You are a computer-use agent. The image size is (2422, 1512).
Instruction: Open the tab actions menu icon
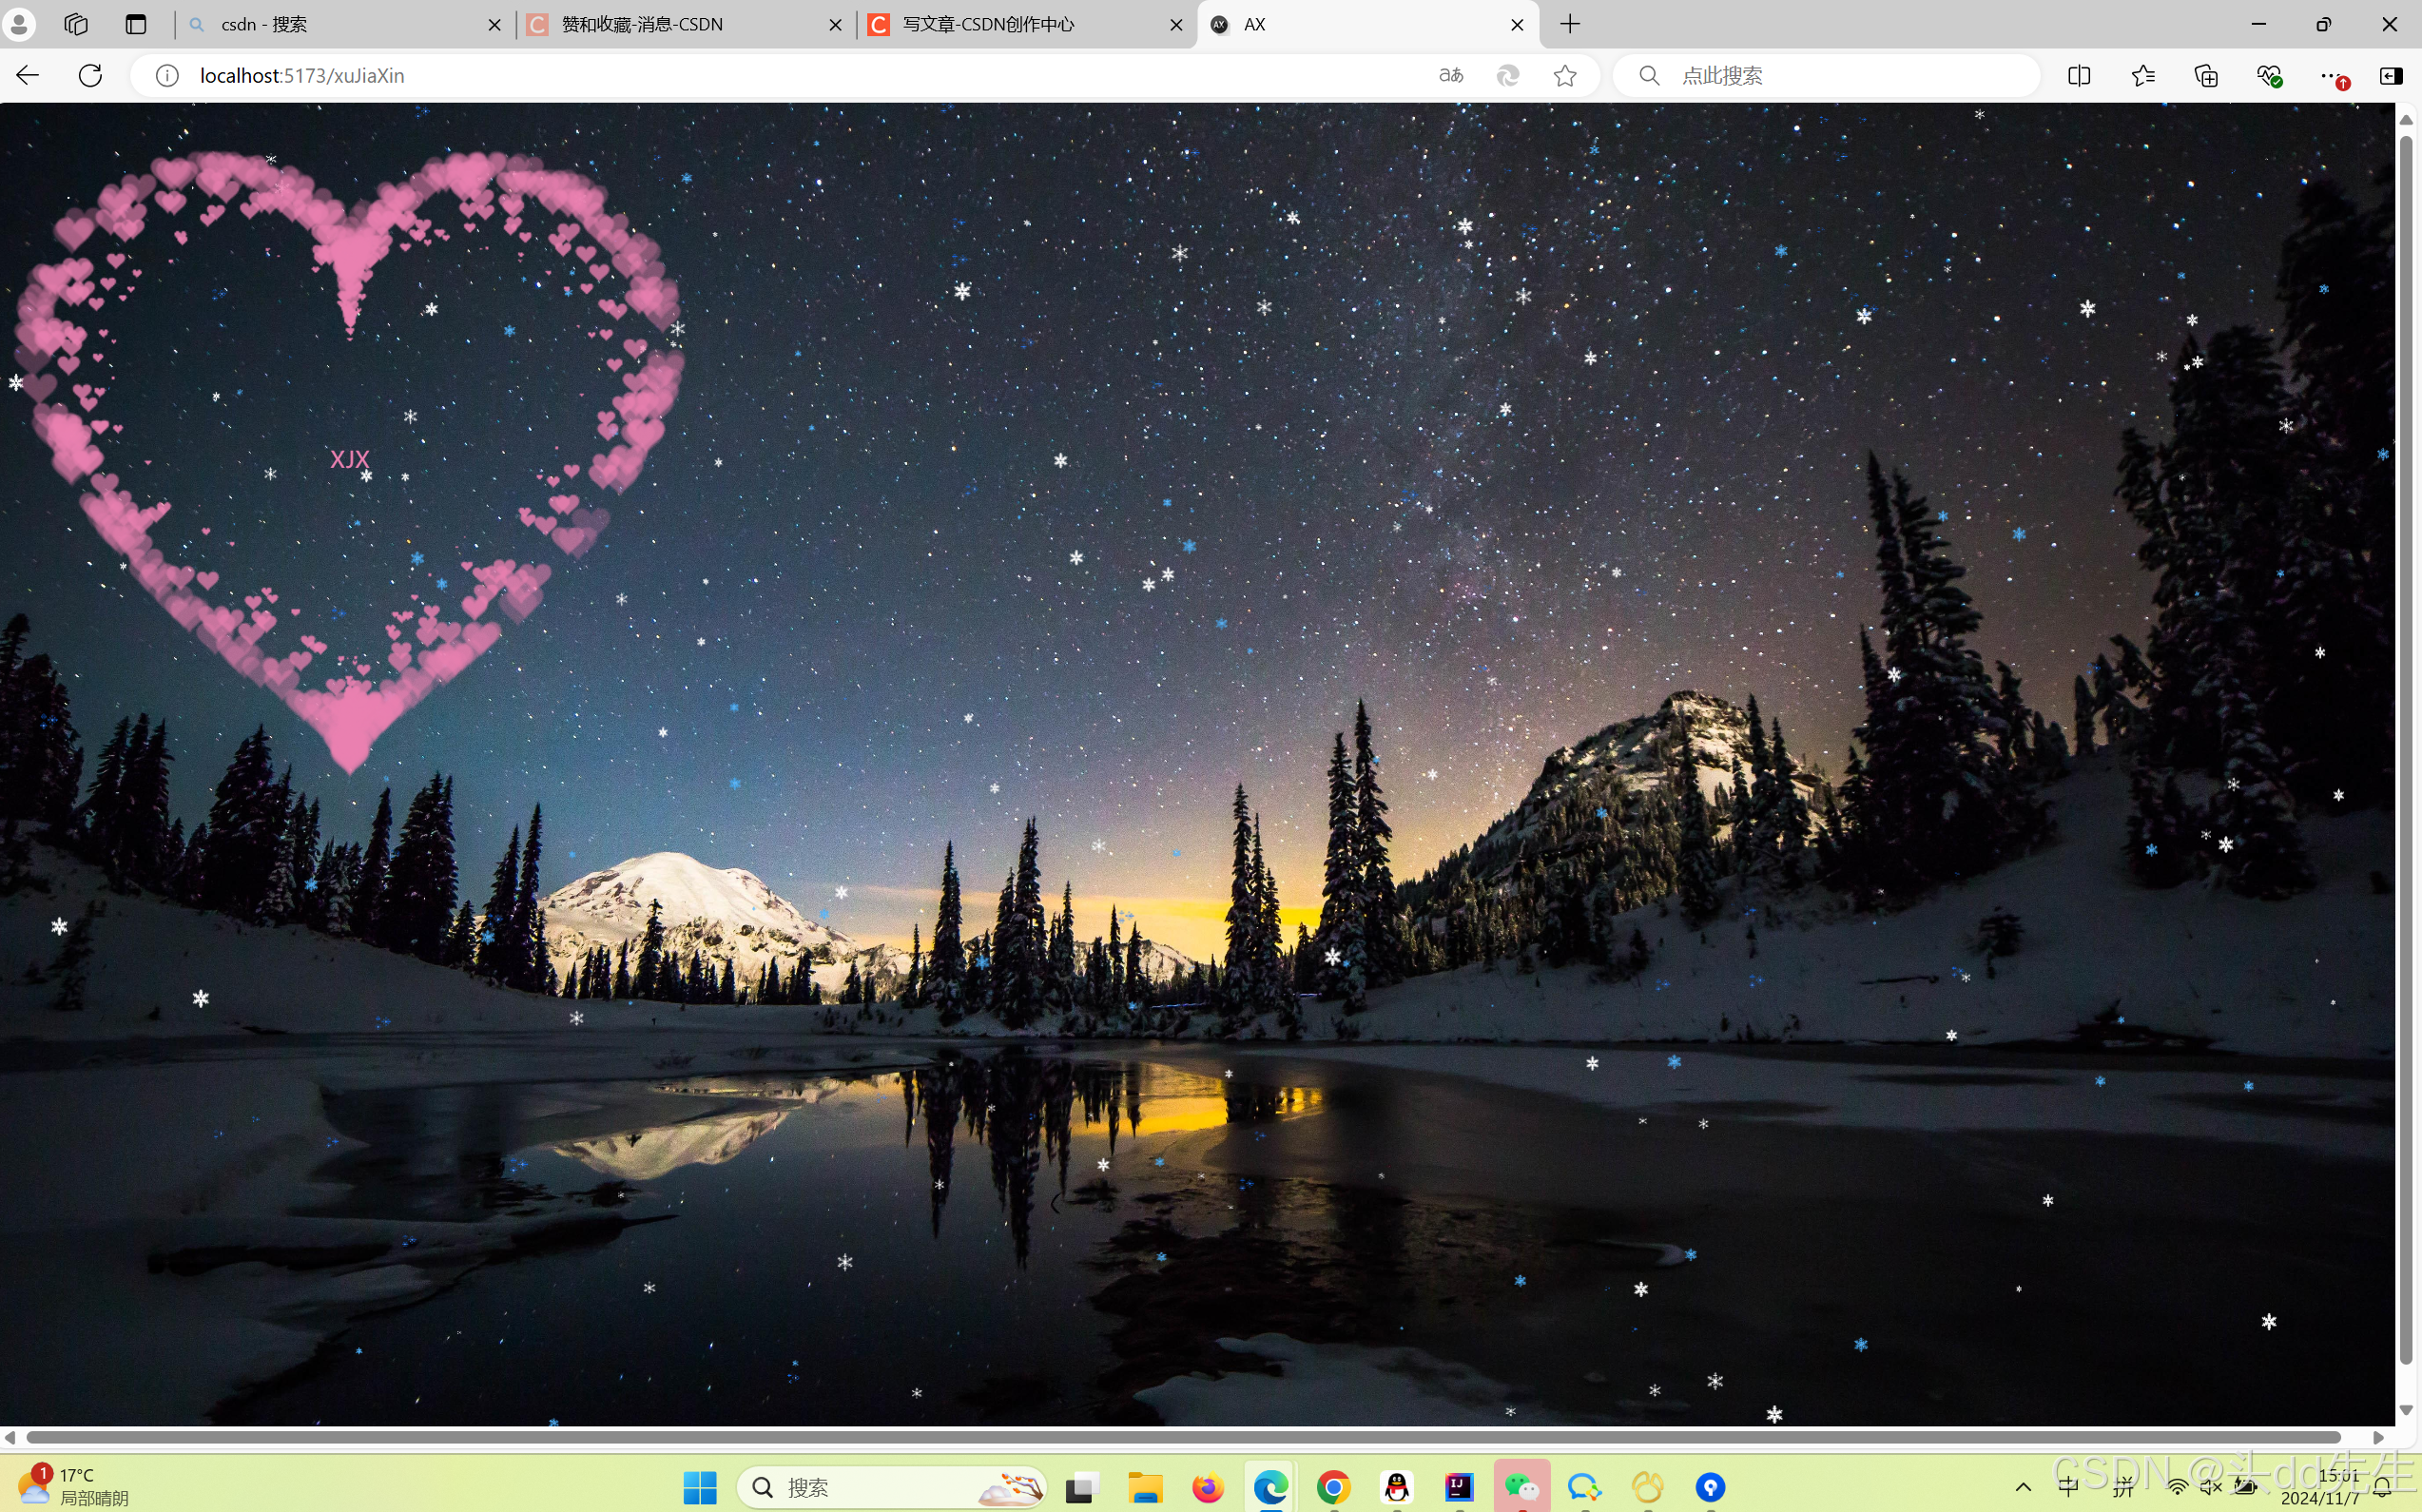click(x=136, y=24)
